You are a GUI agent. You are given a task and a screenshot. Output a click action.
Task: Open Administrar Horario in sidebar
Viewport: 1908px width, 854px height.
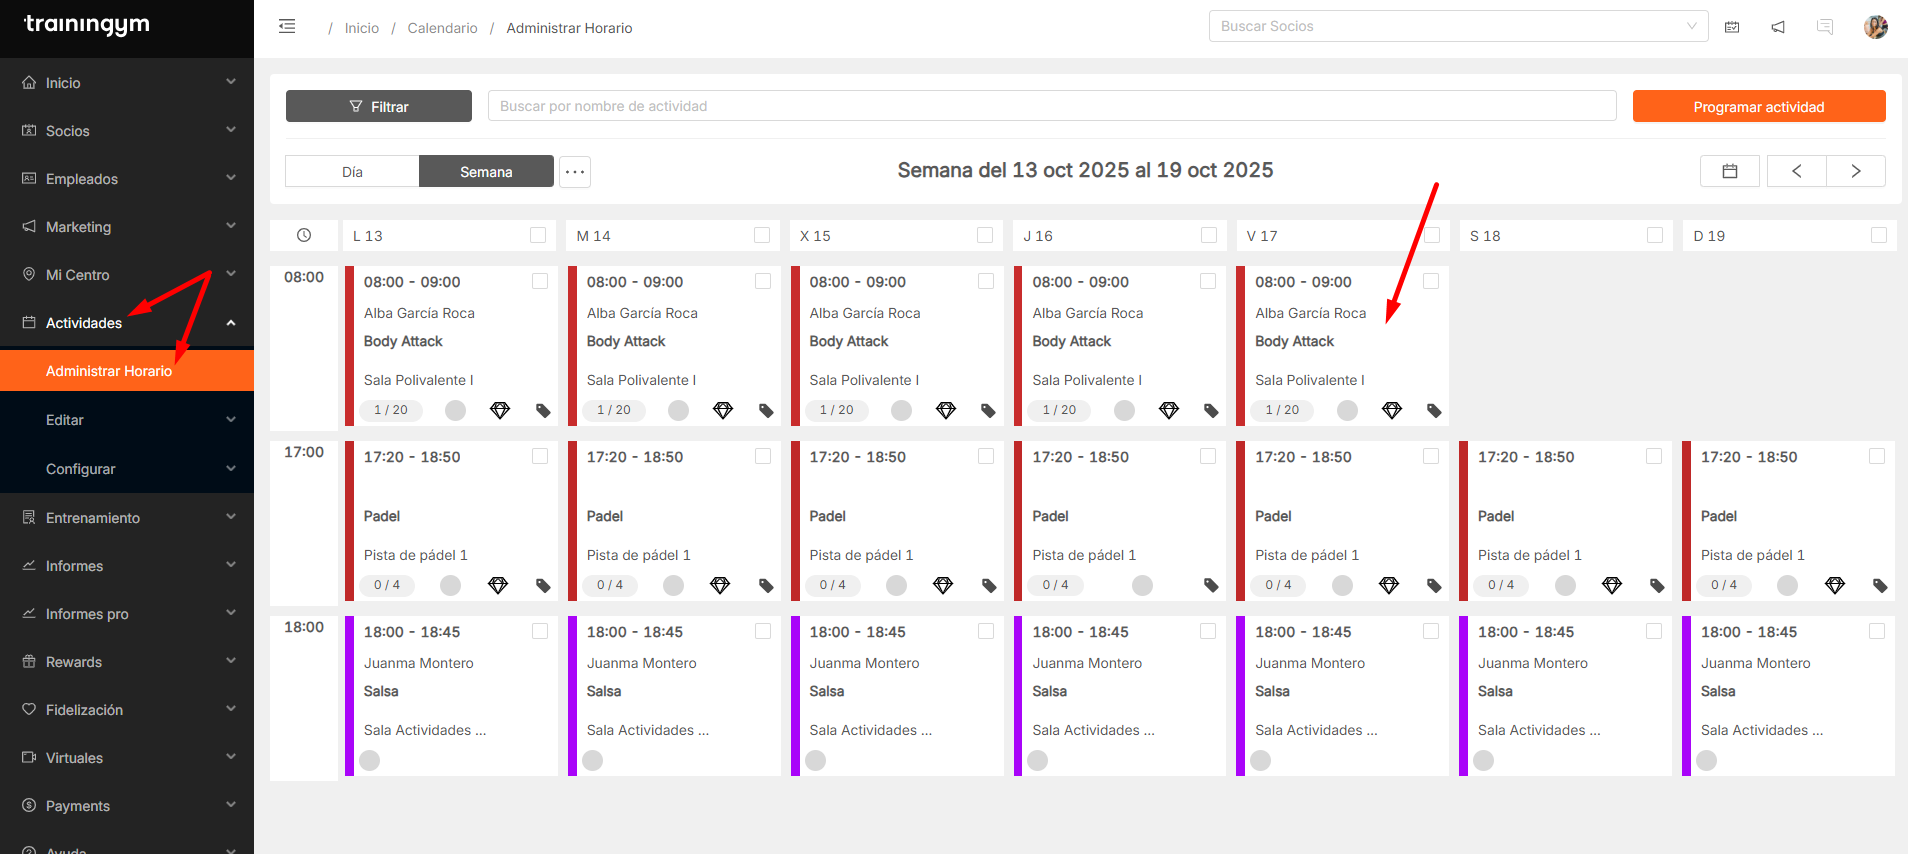click(109, 371)
